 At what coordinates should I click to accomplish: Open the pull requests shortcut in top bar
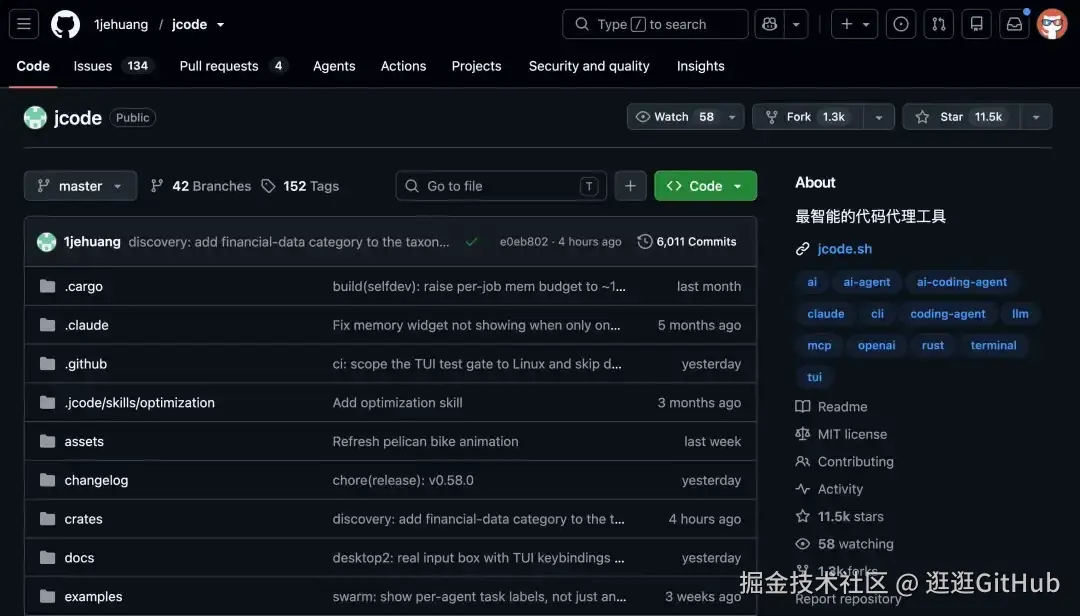pyautogui.click(x=938, y=24)
